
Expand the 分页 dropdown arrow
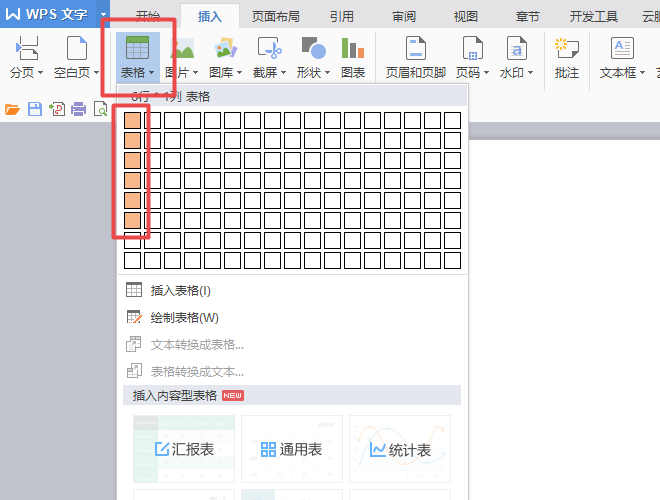point(40,73)
